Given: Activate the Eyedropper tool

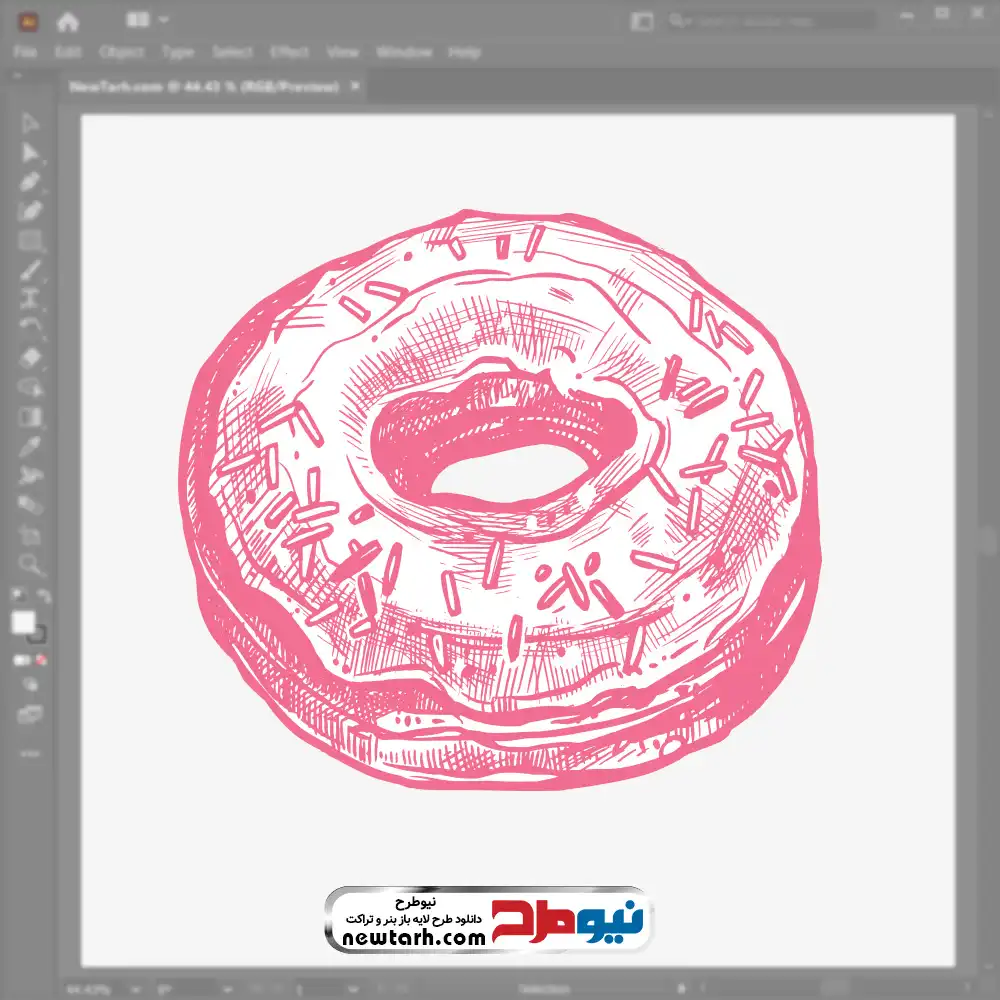Looking at the screenshot, I should click(30, 446).
